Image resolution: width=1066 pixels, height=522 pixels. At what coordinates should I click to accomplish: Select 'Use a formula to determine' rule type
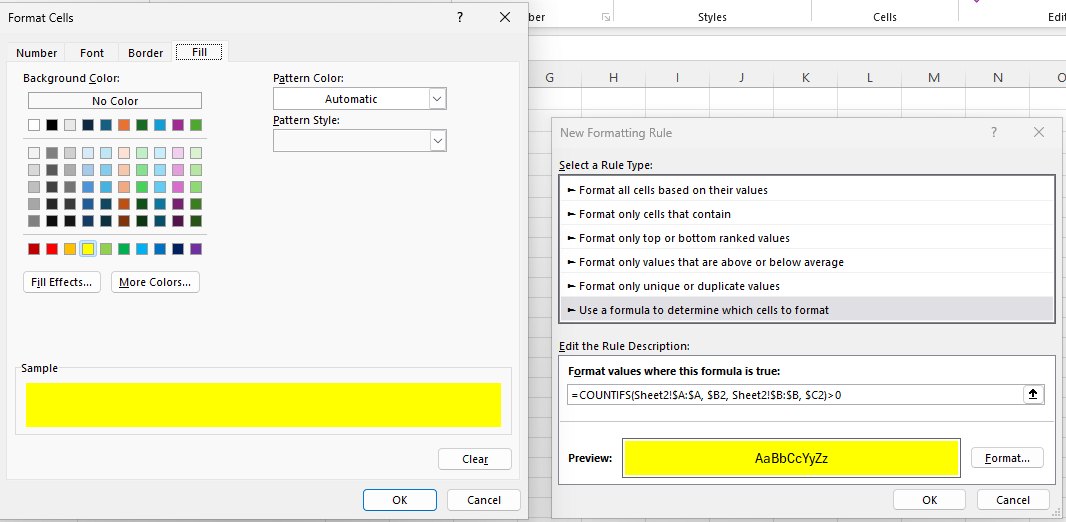click(x=806, y=310)
